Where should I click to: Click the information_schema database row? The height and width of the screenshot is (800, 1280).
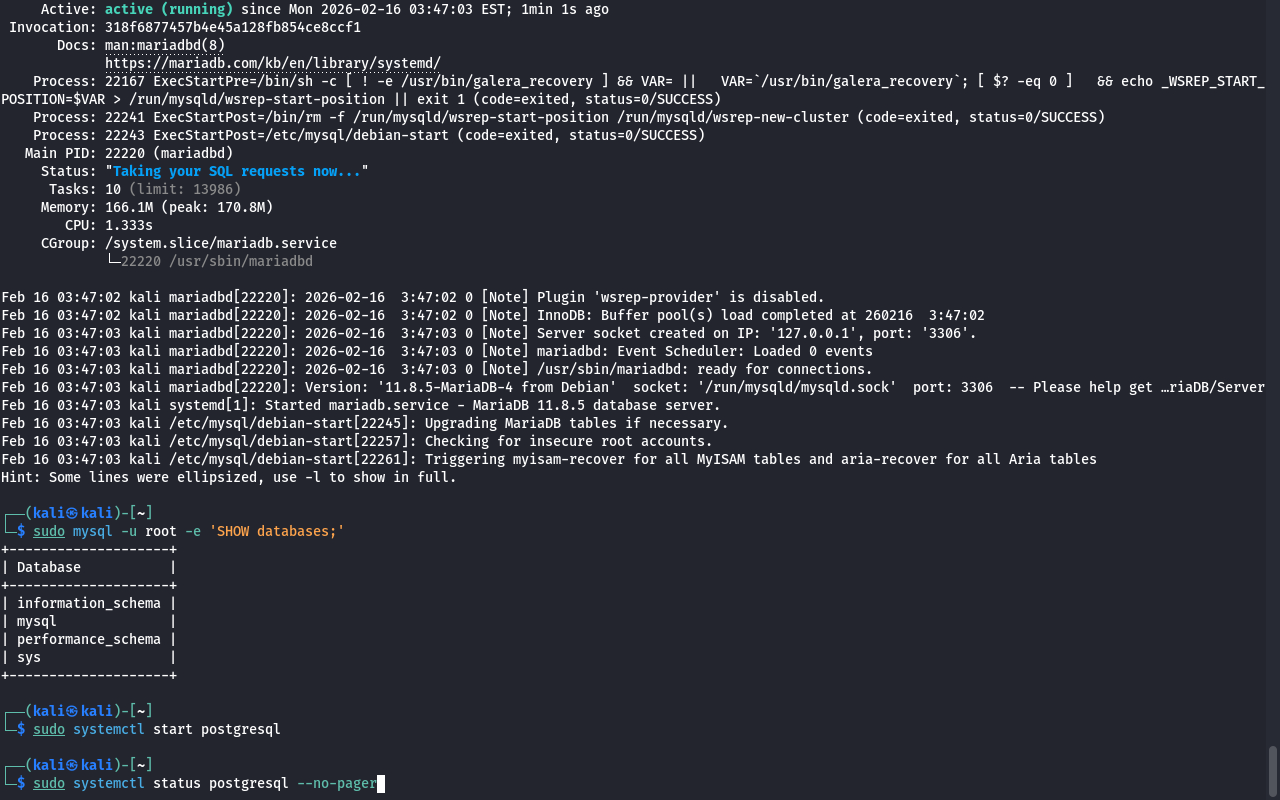[88, 603]
